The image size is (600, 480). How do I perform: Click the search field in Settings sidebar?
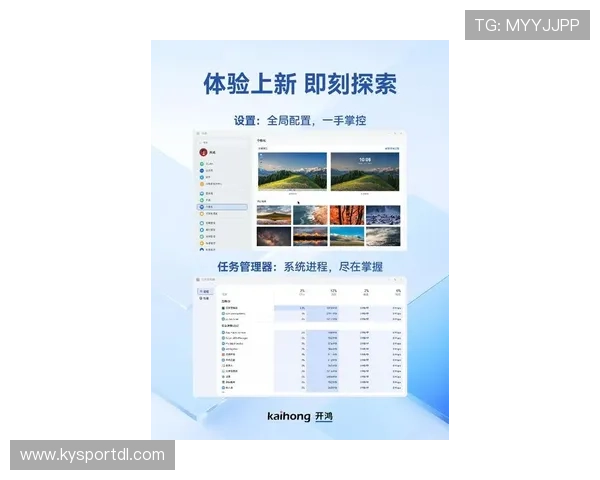tap(222, 142)
